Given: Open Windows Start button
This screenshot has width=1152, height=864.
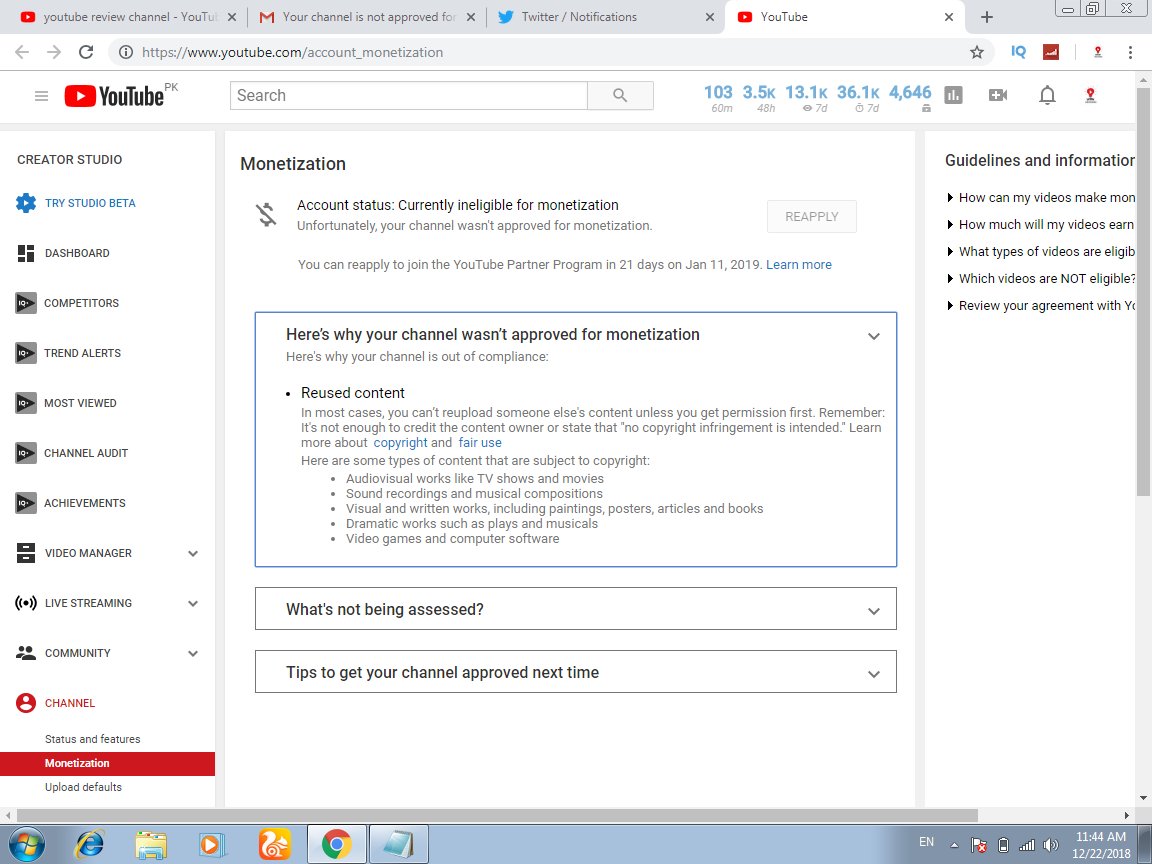Looking at the screenshot, I should pyautogui.click(x=26, y=843).
